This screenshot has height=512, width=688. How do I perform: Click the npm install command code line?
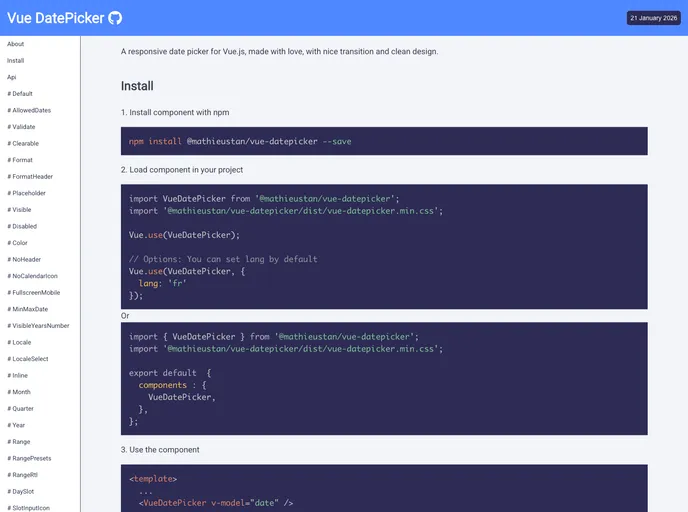(x=240, y=141)
